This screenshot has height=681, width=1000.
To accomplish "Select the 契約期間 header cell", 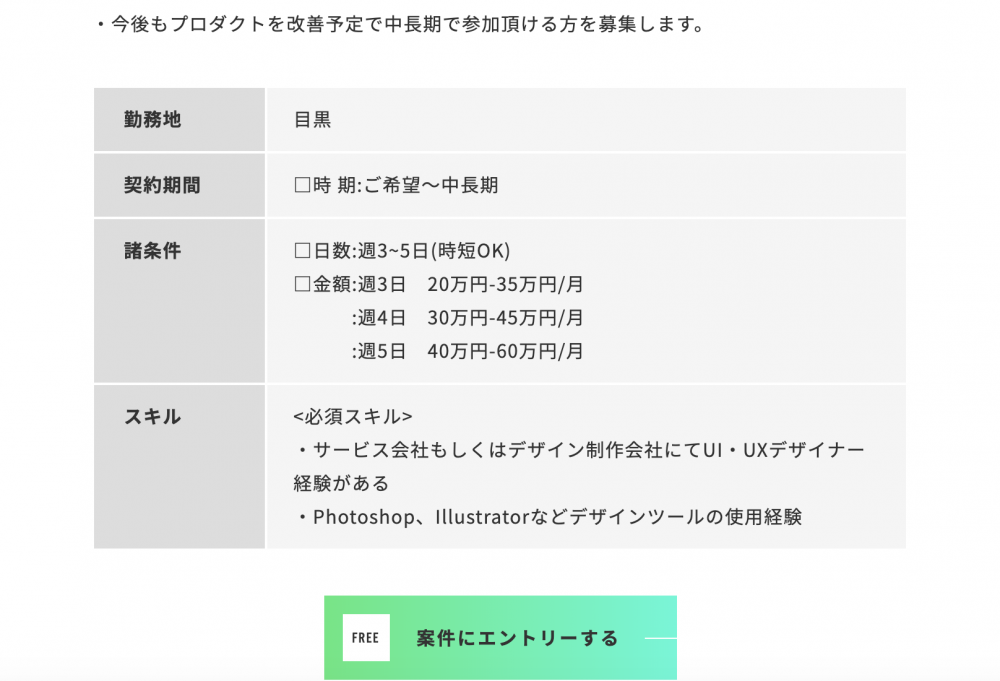I will (x=179, y=186).
